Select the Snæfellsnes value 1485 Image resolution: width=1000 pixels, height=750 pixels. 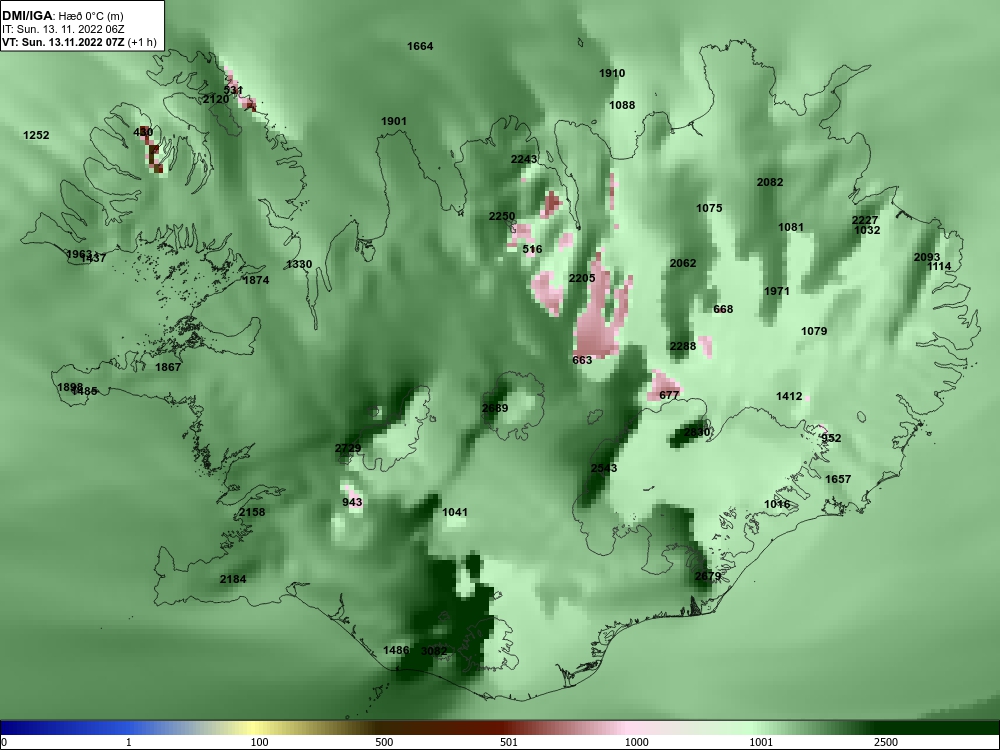tap(84, 391)
